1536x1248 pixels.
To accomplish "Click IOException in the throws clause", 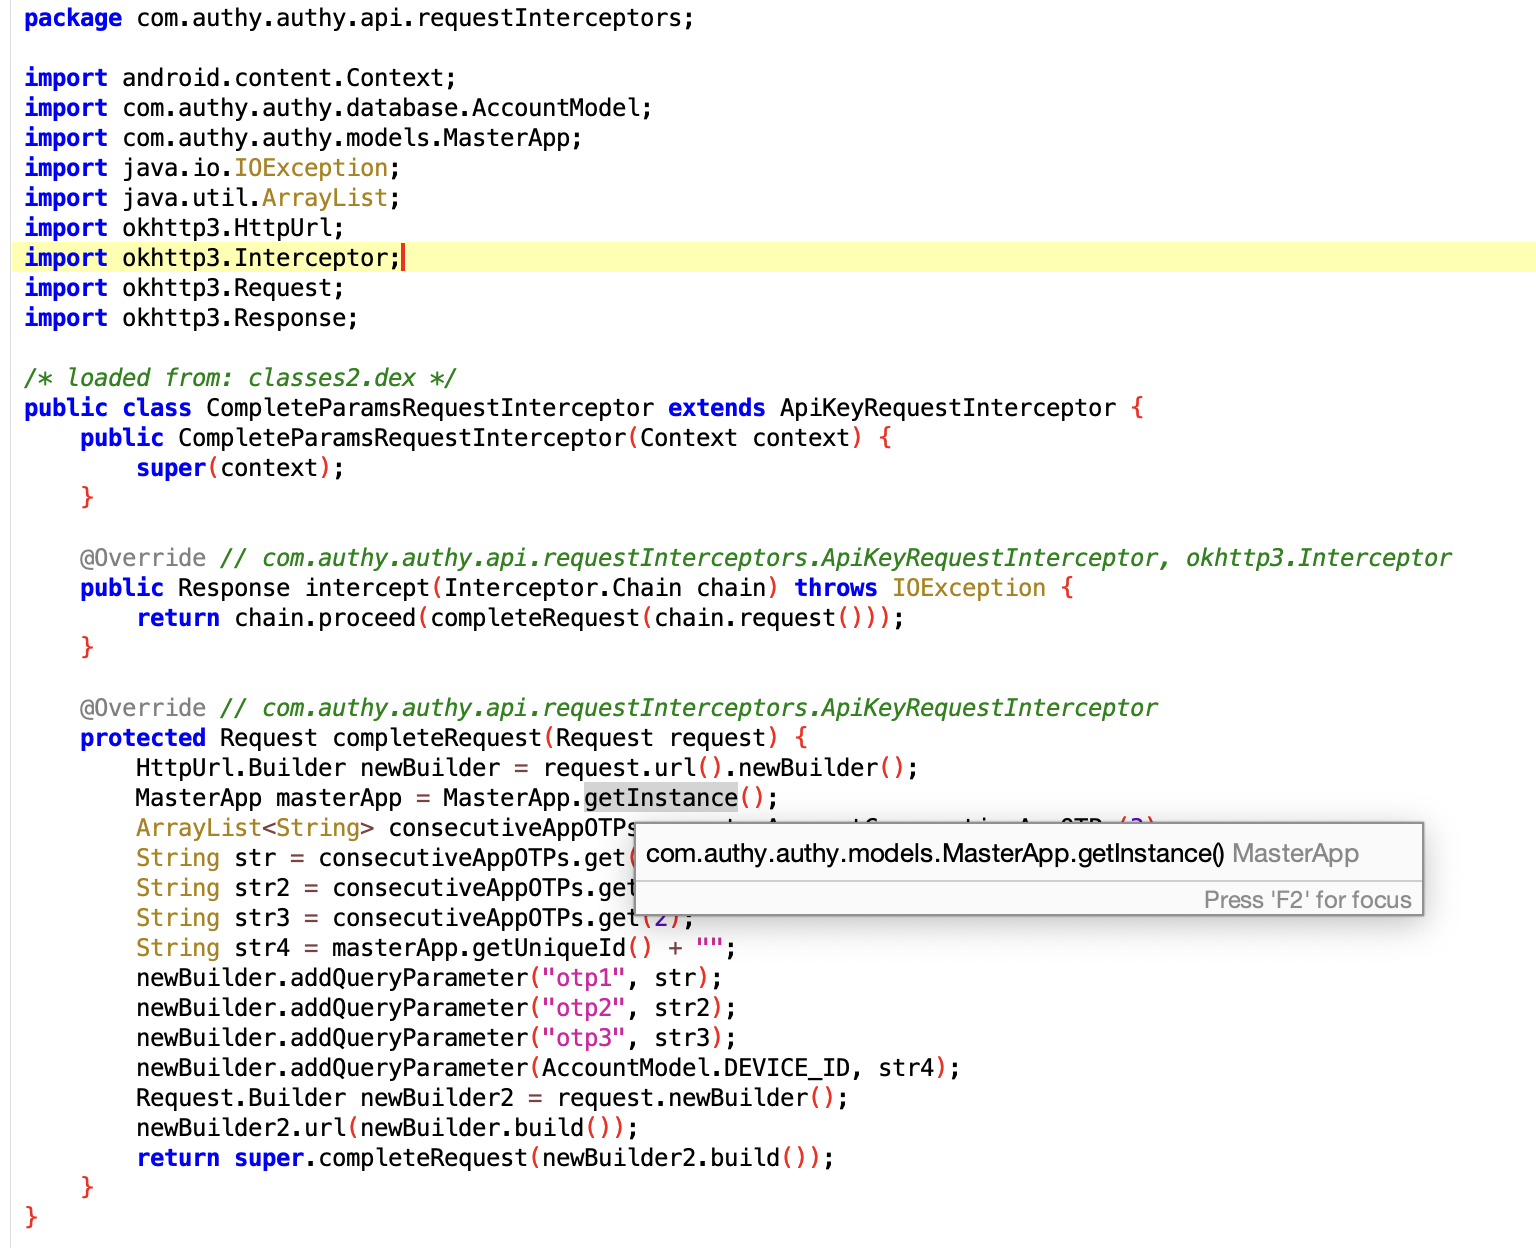I will point(969,588).
